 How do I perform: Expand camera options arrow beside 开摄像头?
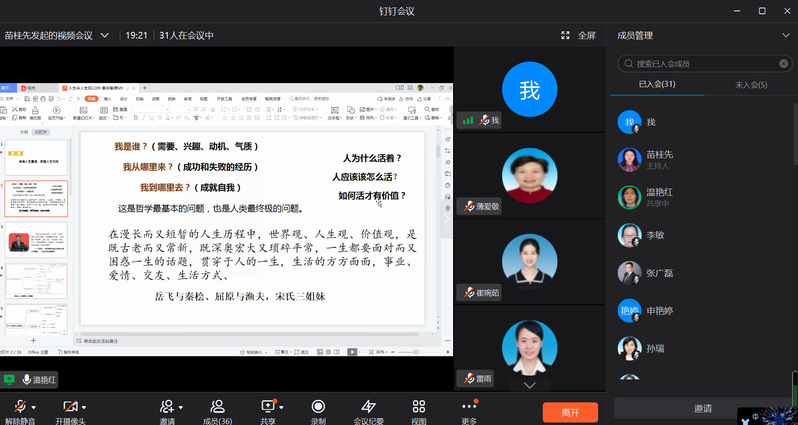[x=84, y=407]
